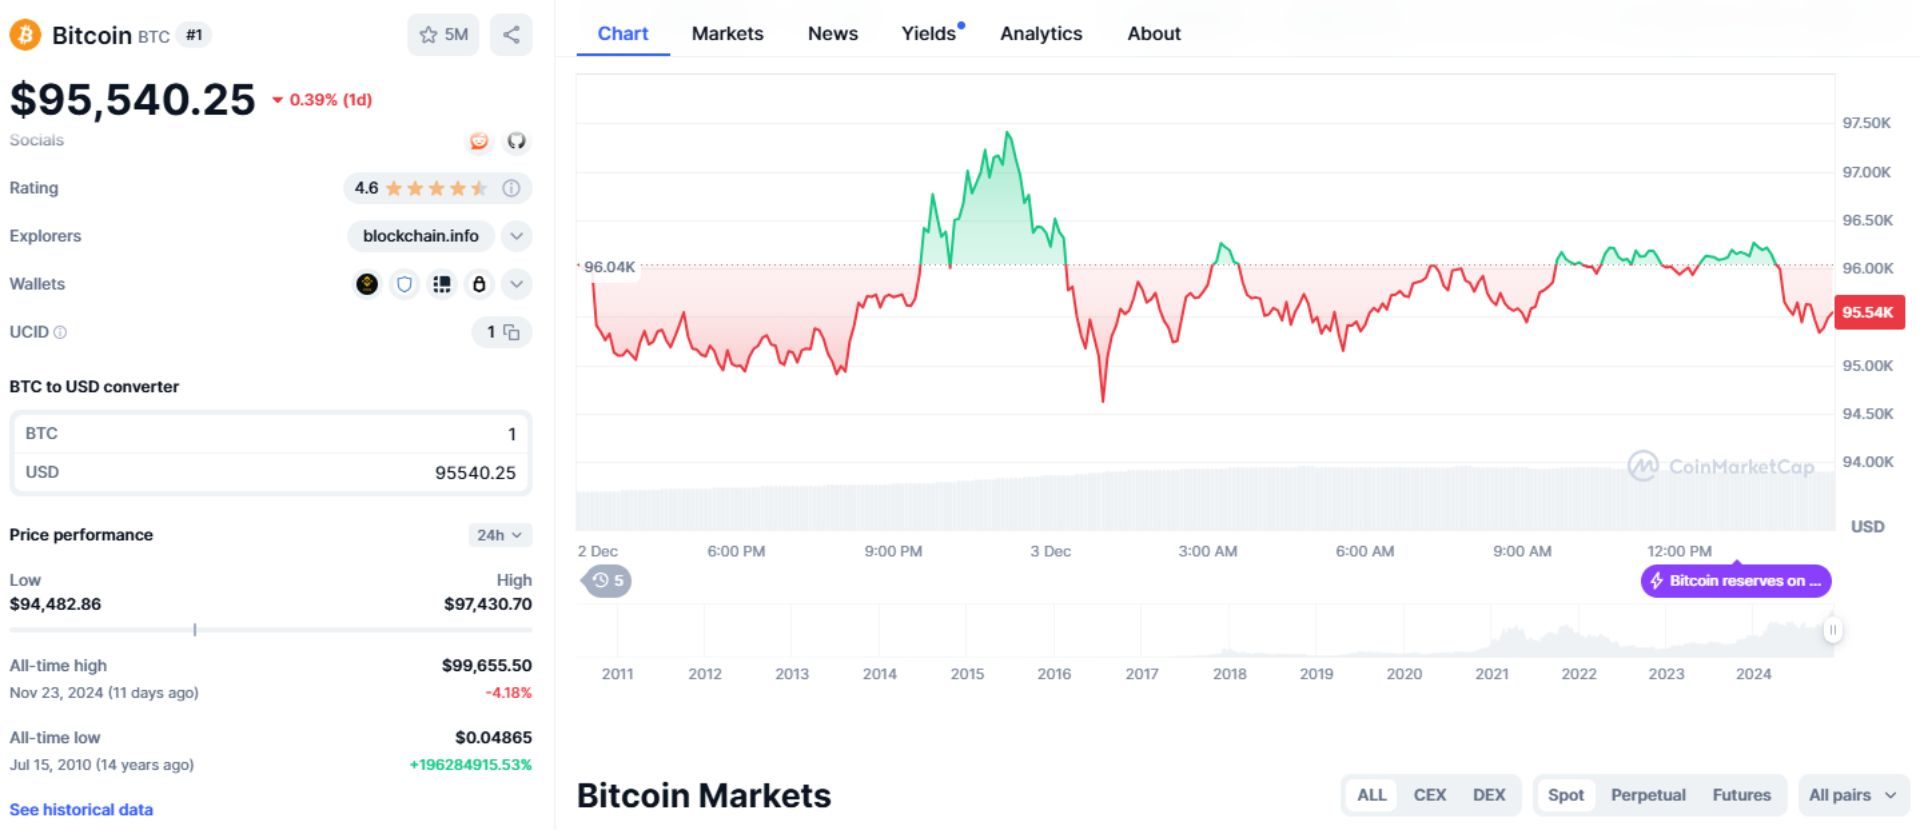Click the Bitcoin reserves purple button
The width and height of the screenshot is (1920, 832).
pyautogui.click(x=1735, y=581)
